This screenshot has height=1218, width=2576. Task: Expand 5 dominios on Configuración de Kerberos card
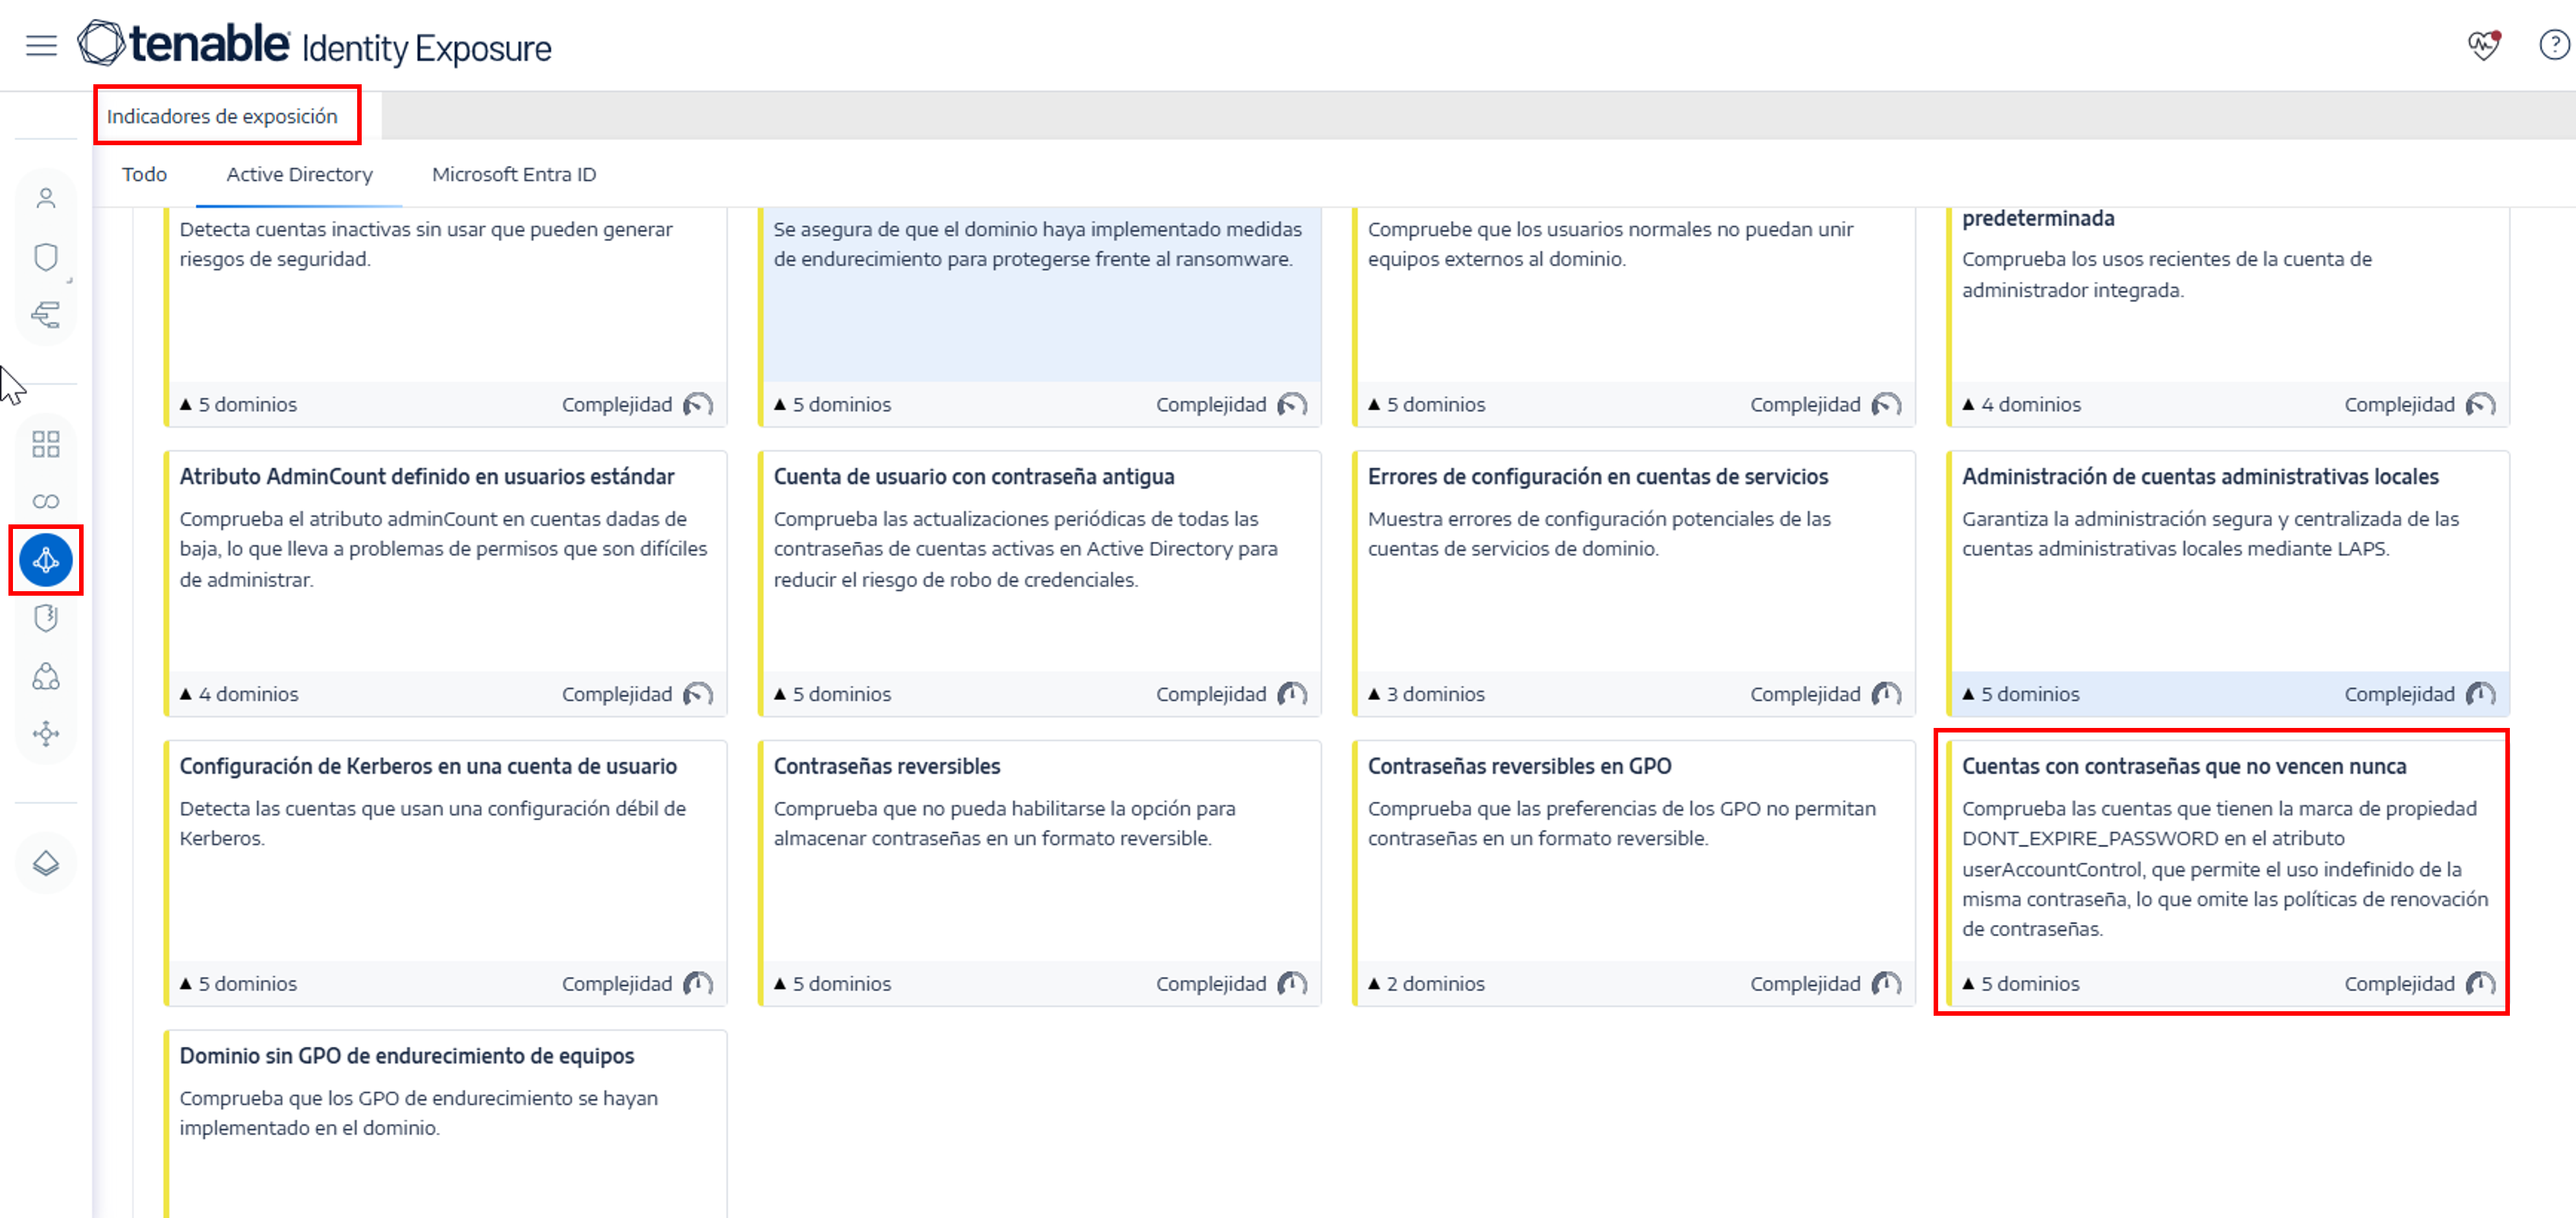[x=238, y=983]
